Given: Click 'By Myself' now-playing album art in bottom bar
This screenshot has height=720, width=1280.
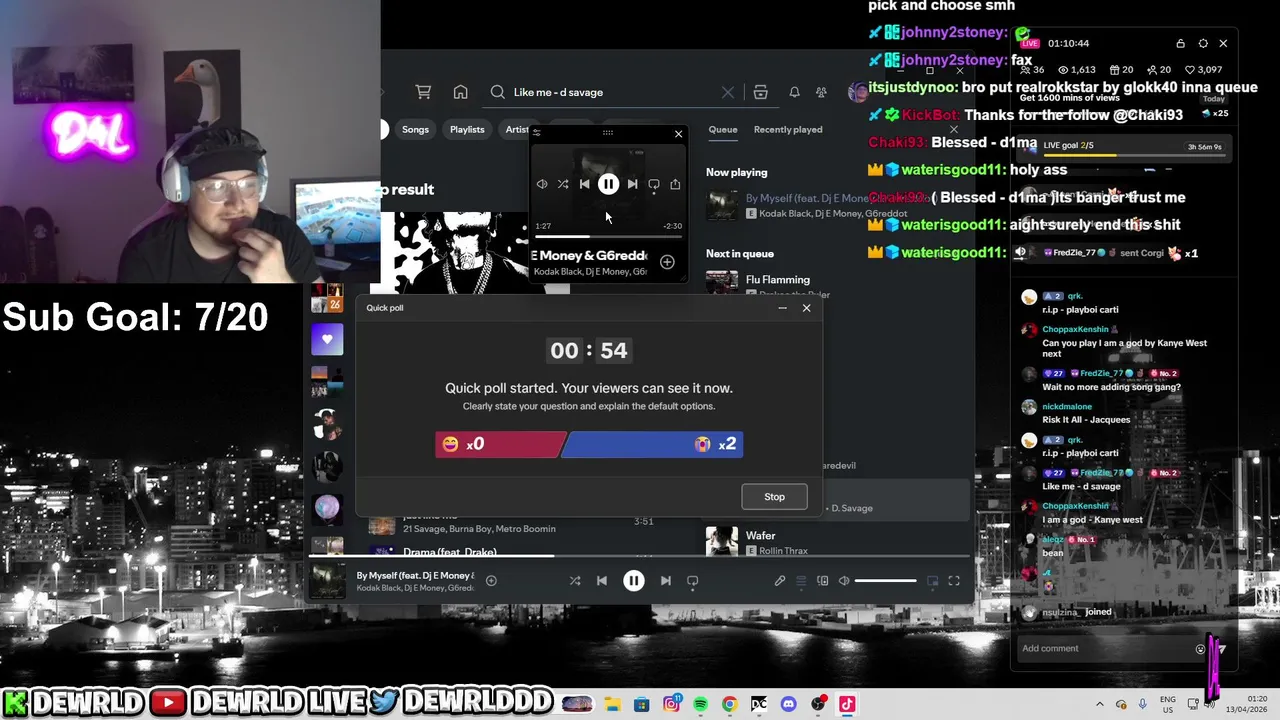Looking at the screenshot, I should [x=327, y=581].
